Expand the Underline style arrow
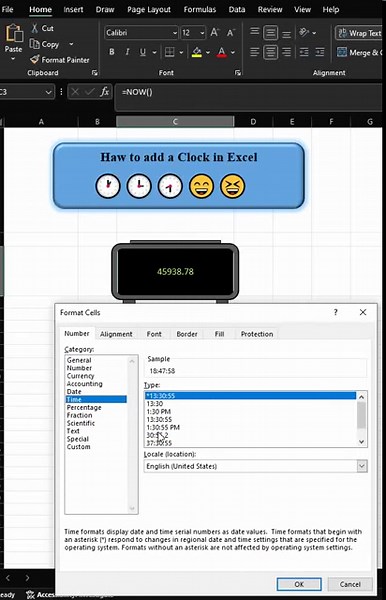Image resolution: width=386 pixels, height=600 pixels. pos(155,52)
